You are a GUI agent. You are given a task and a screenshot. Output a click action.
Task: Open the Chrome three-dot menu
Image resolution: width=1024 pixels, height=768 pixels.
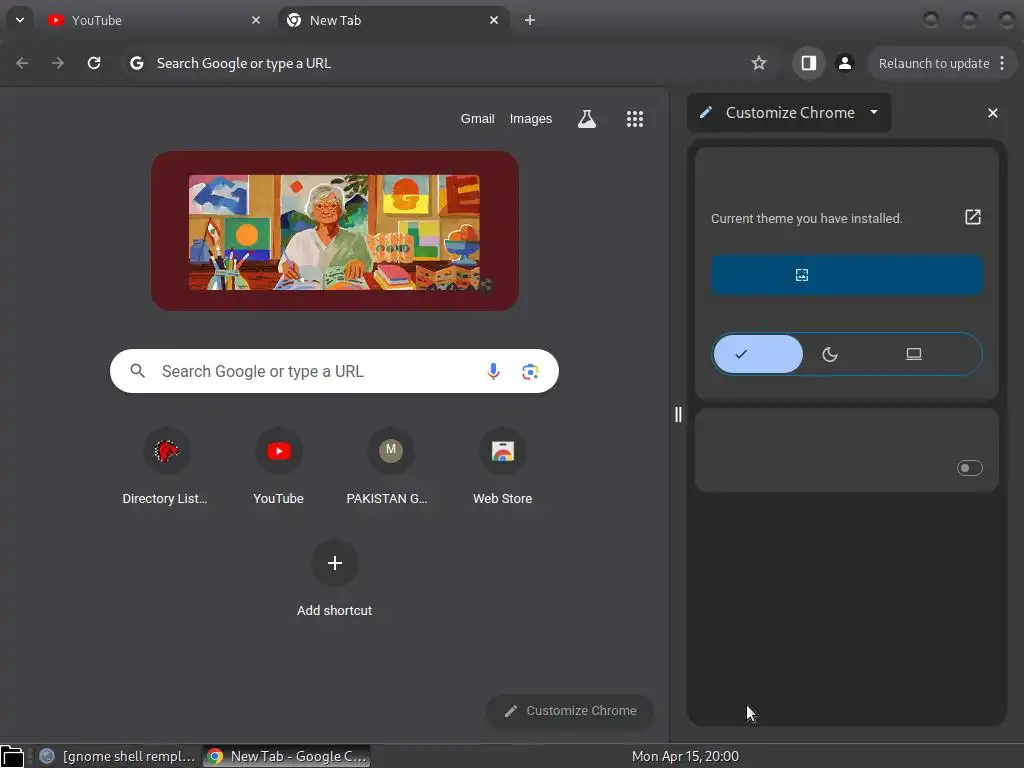[x=1002, y=63]
